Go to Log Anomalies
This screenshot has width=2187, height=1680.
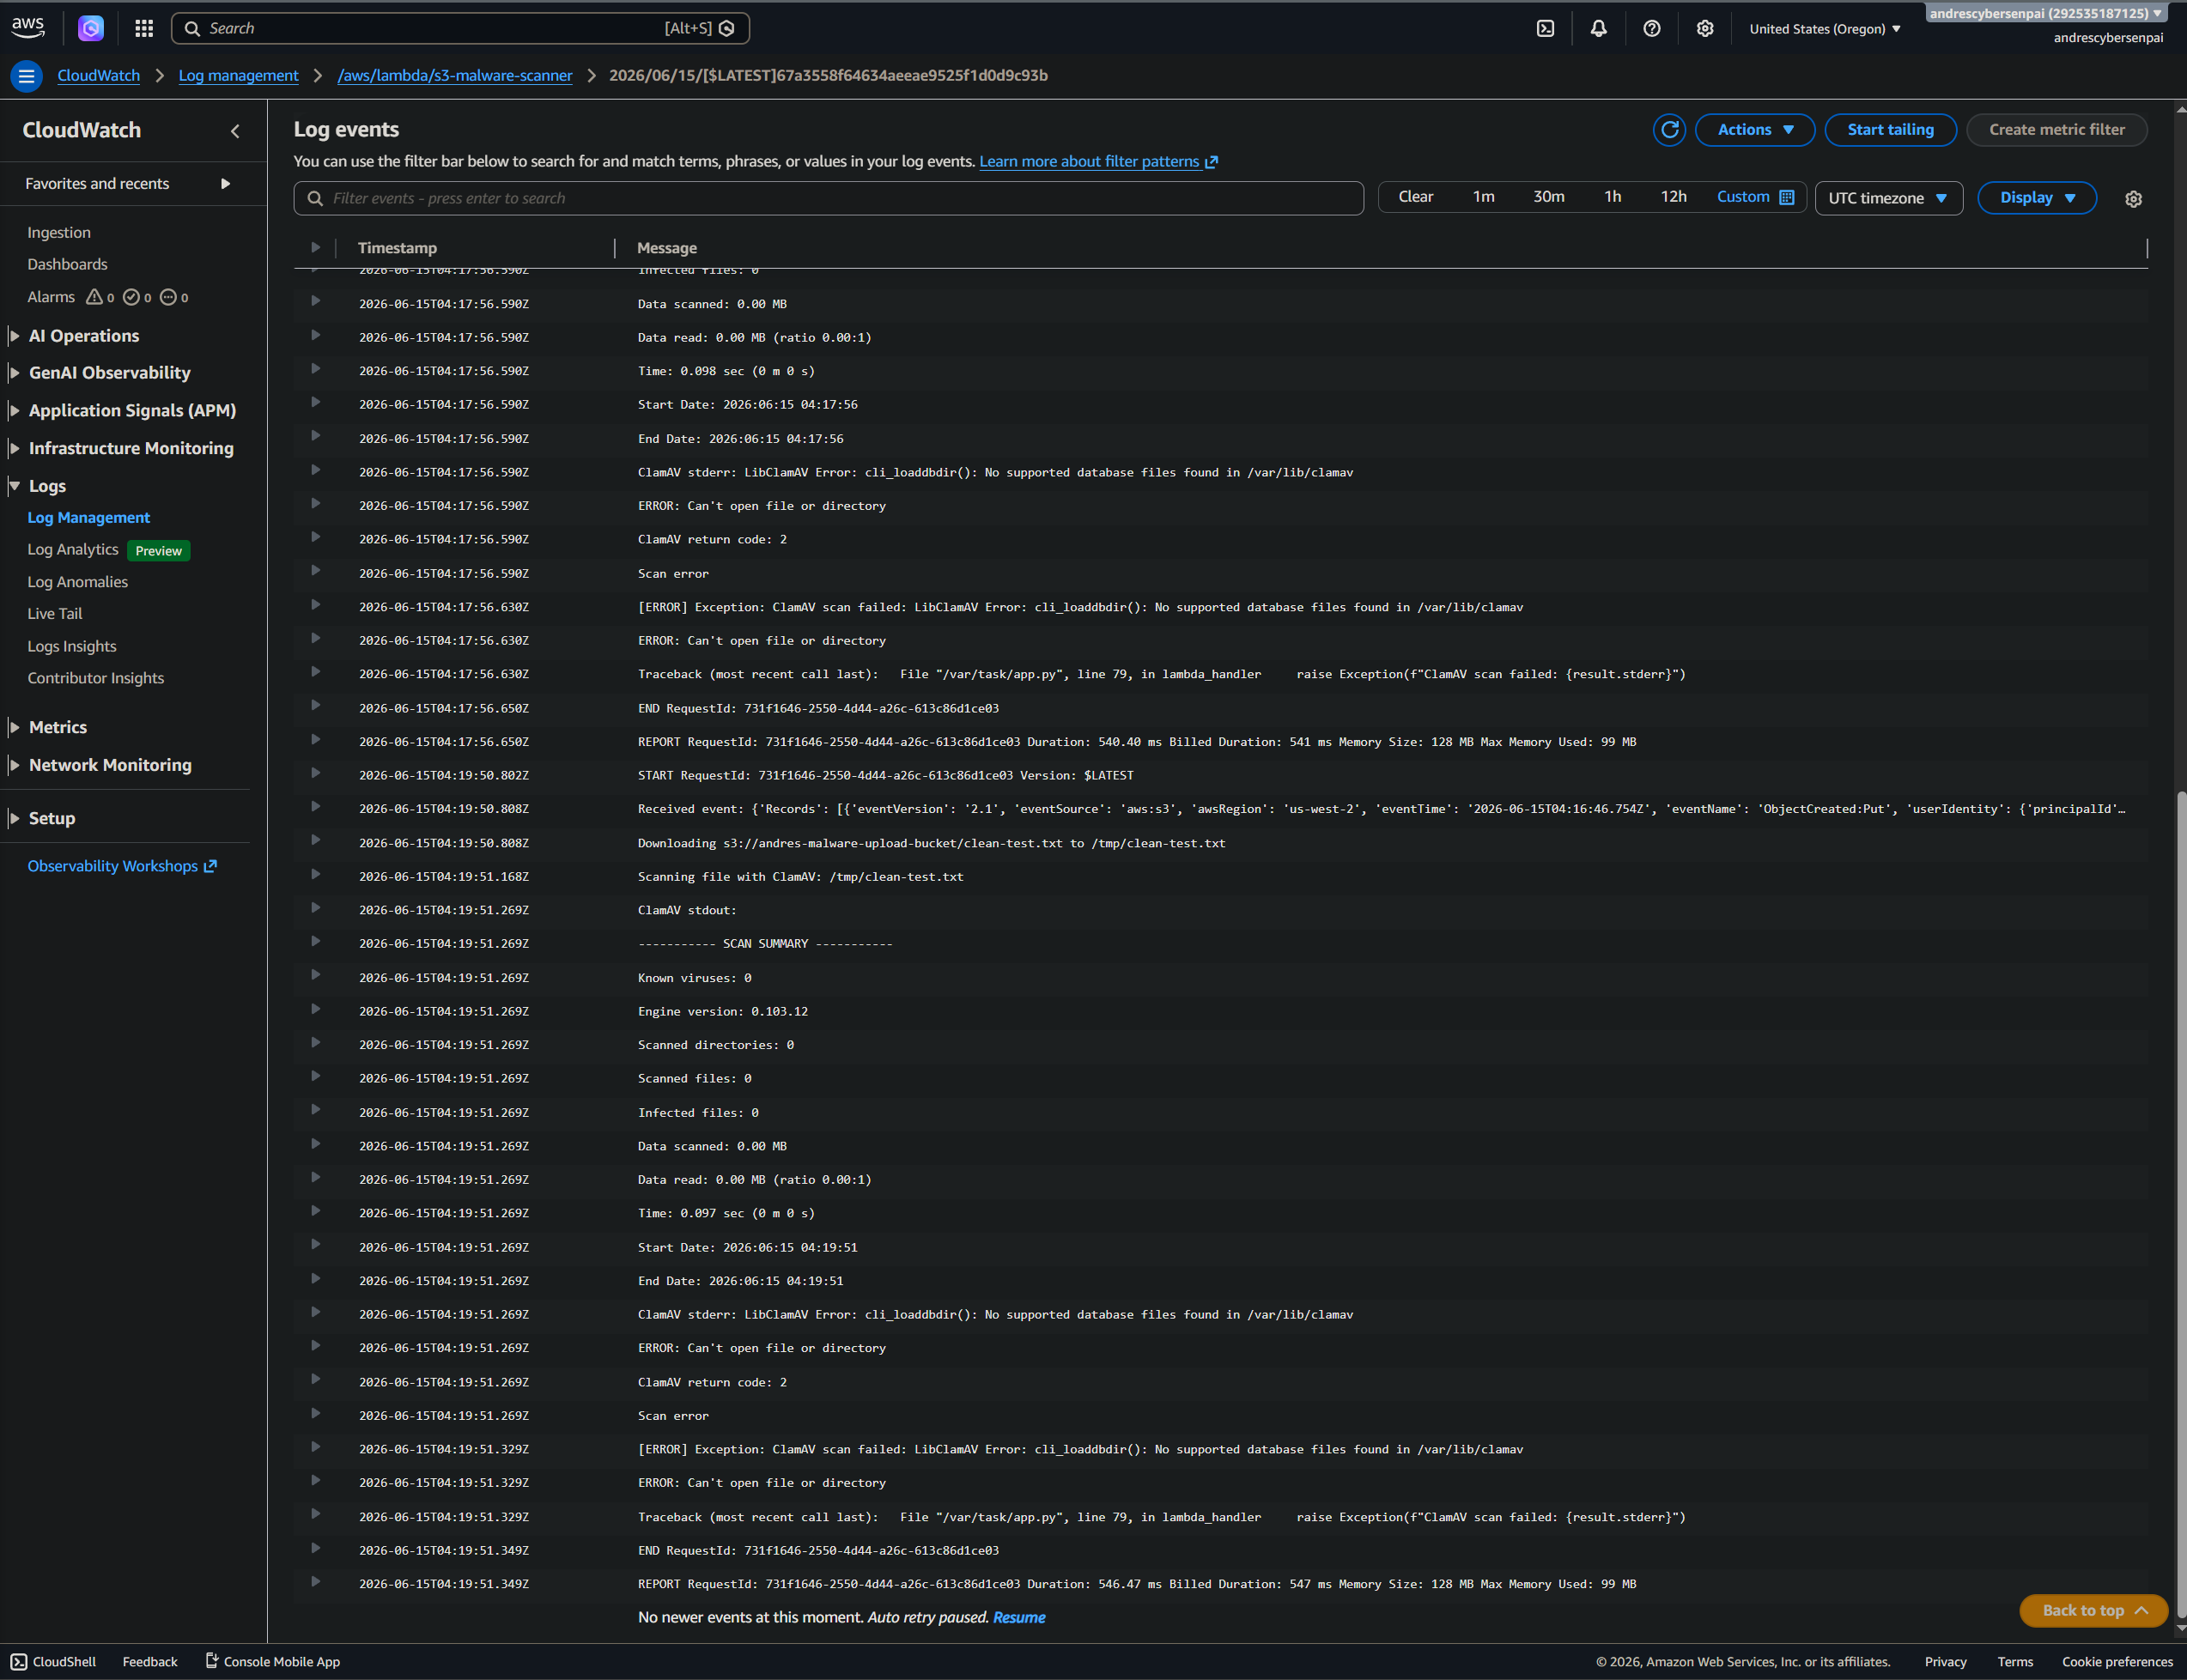point(78,582)
